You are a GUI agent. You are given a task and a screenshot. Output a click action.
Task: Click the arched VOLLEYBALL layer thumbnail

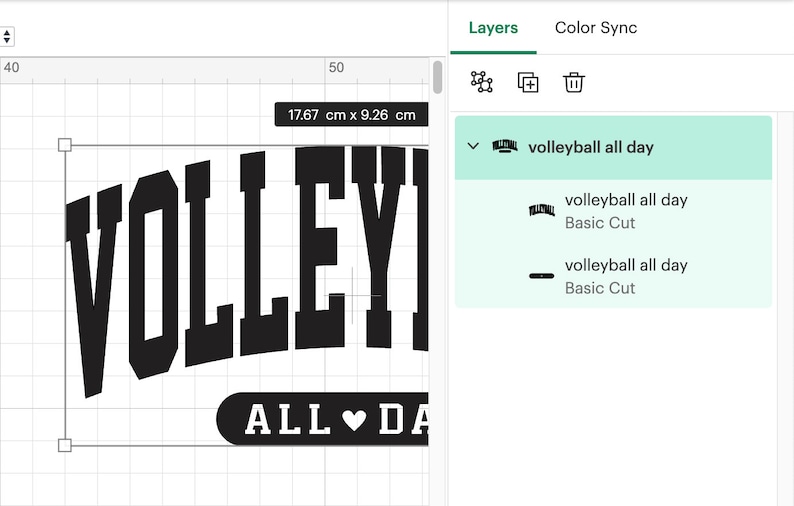(541, 210)
